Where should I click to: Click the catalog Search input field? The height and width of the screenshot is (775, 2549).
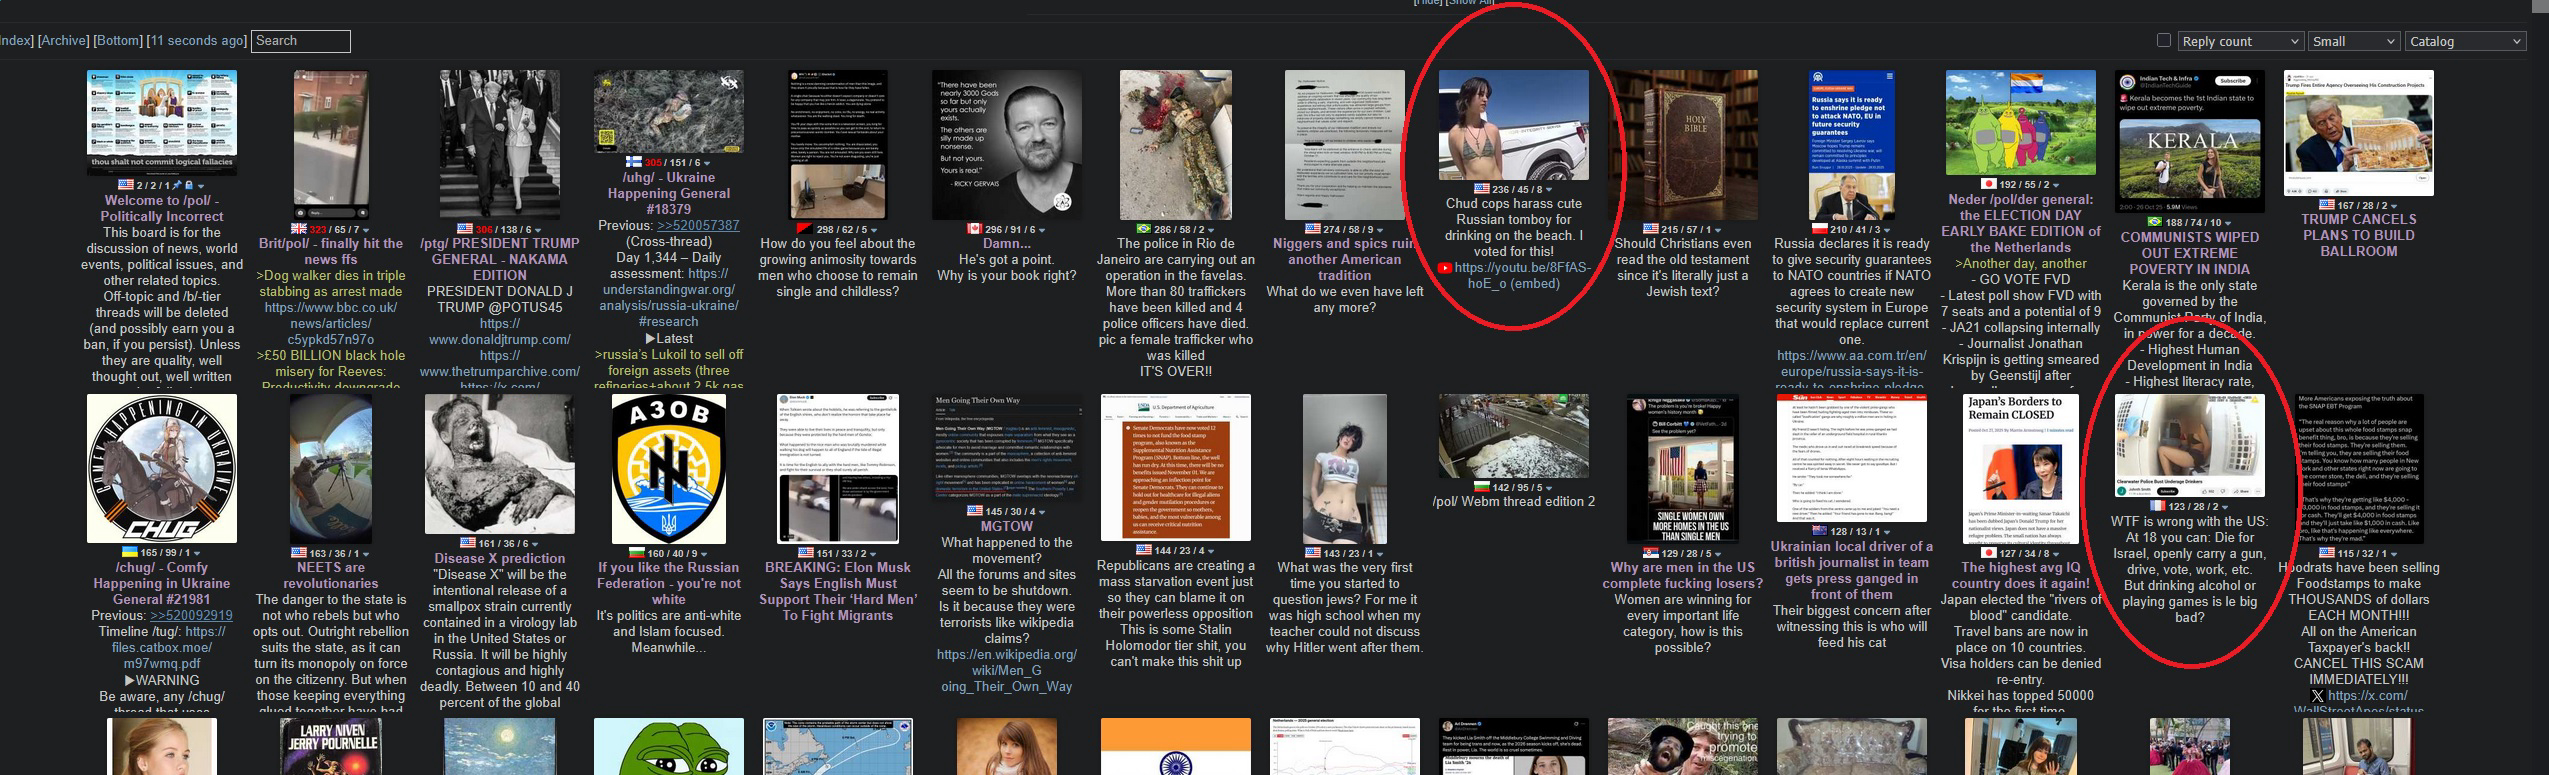(x=301, y=41)
